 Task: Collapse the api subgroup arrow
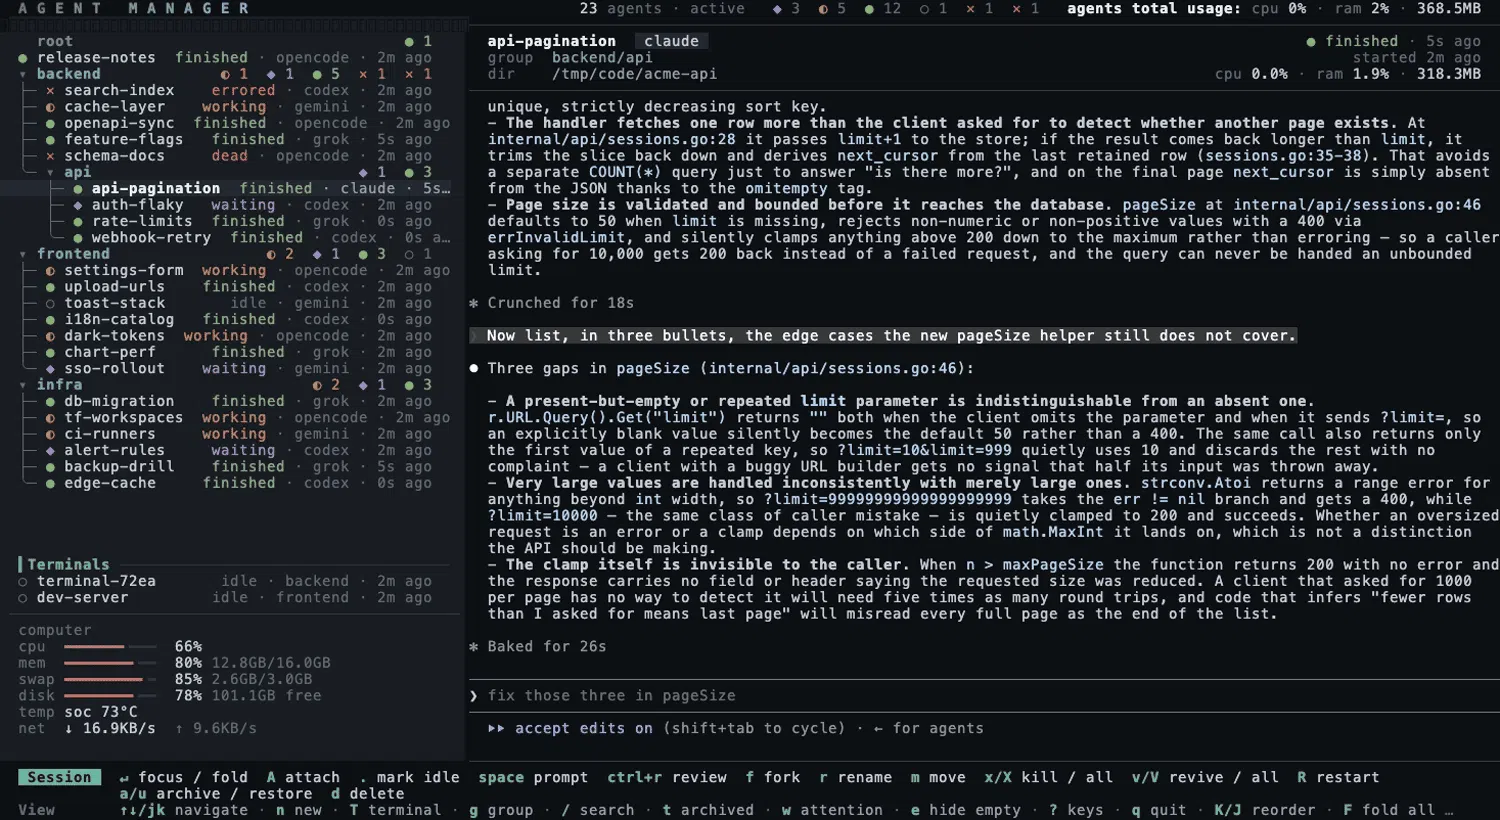(50, 173)
